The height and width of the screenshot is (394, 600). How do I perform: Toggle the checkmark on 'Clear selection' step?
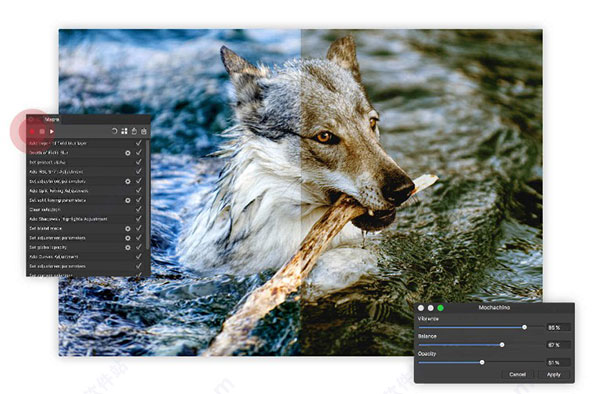pos(139,209)
